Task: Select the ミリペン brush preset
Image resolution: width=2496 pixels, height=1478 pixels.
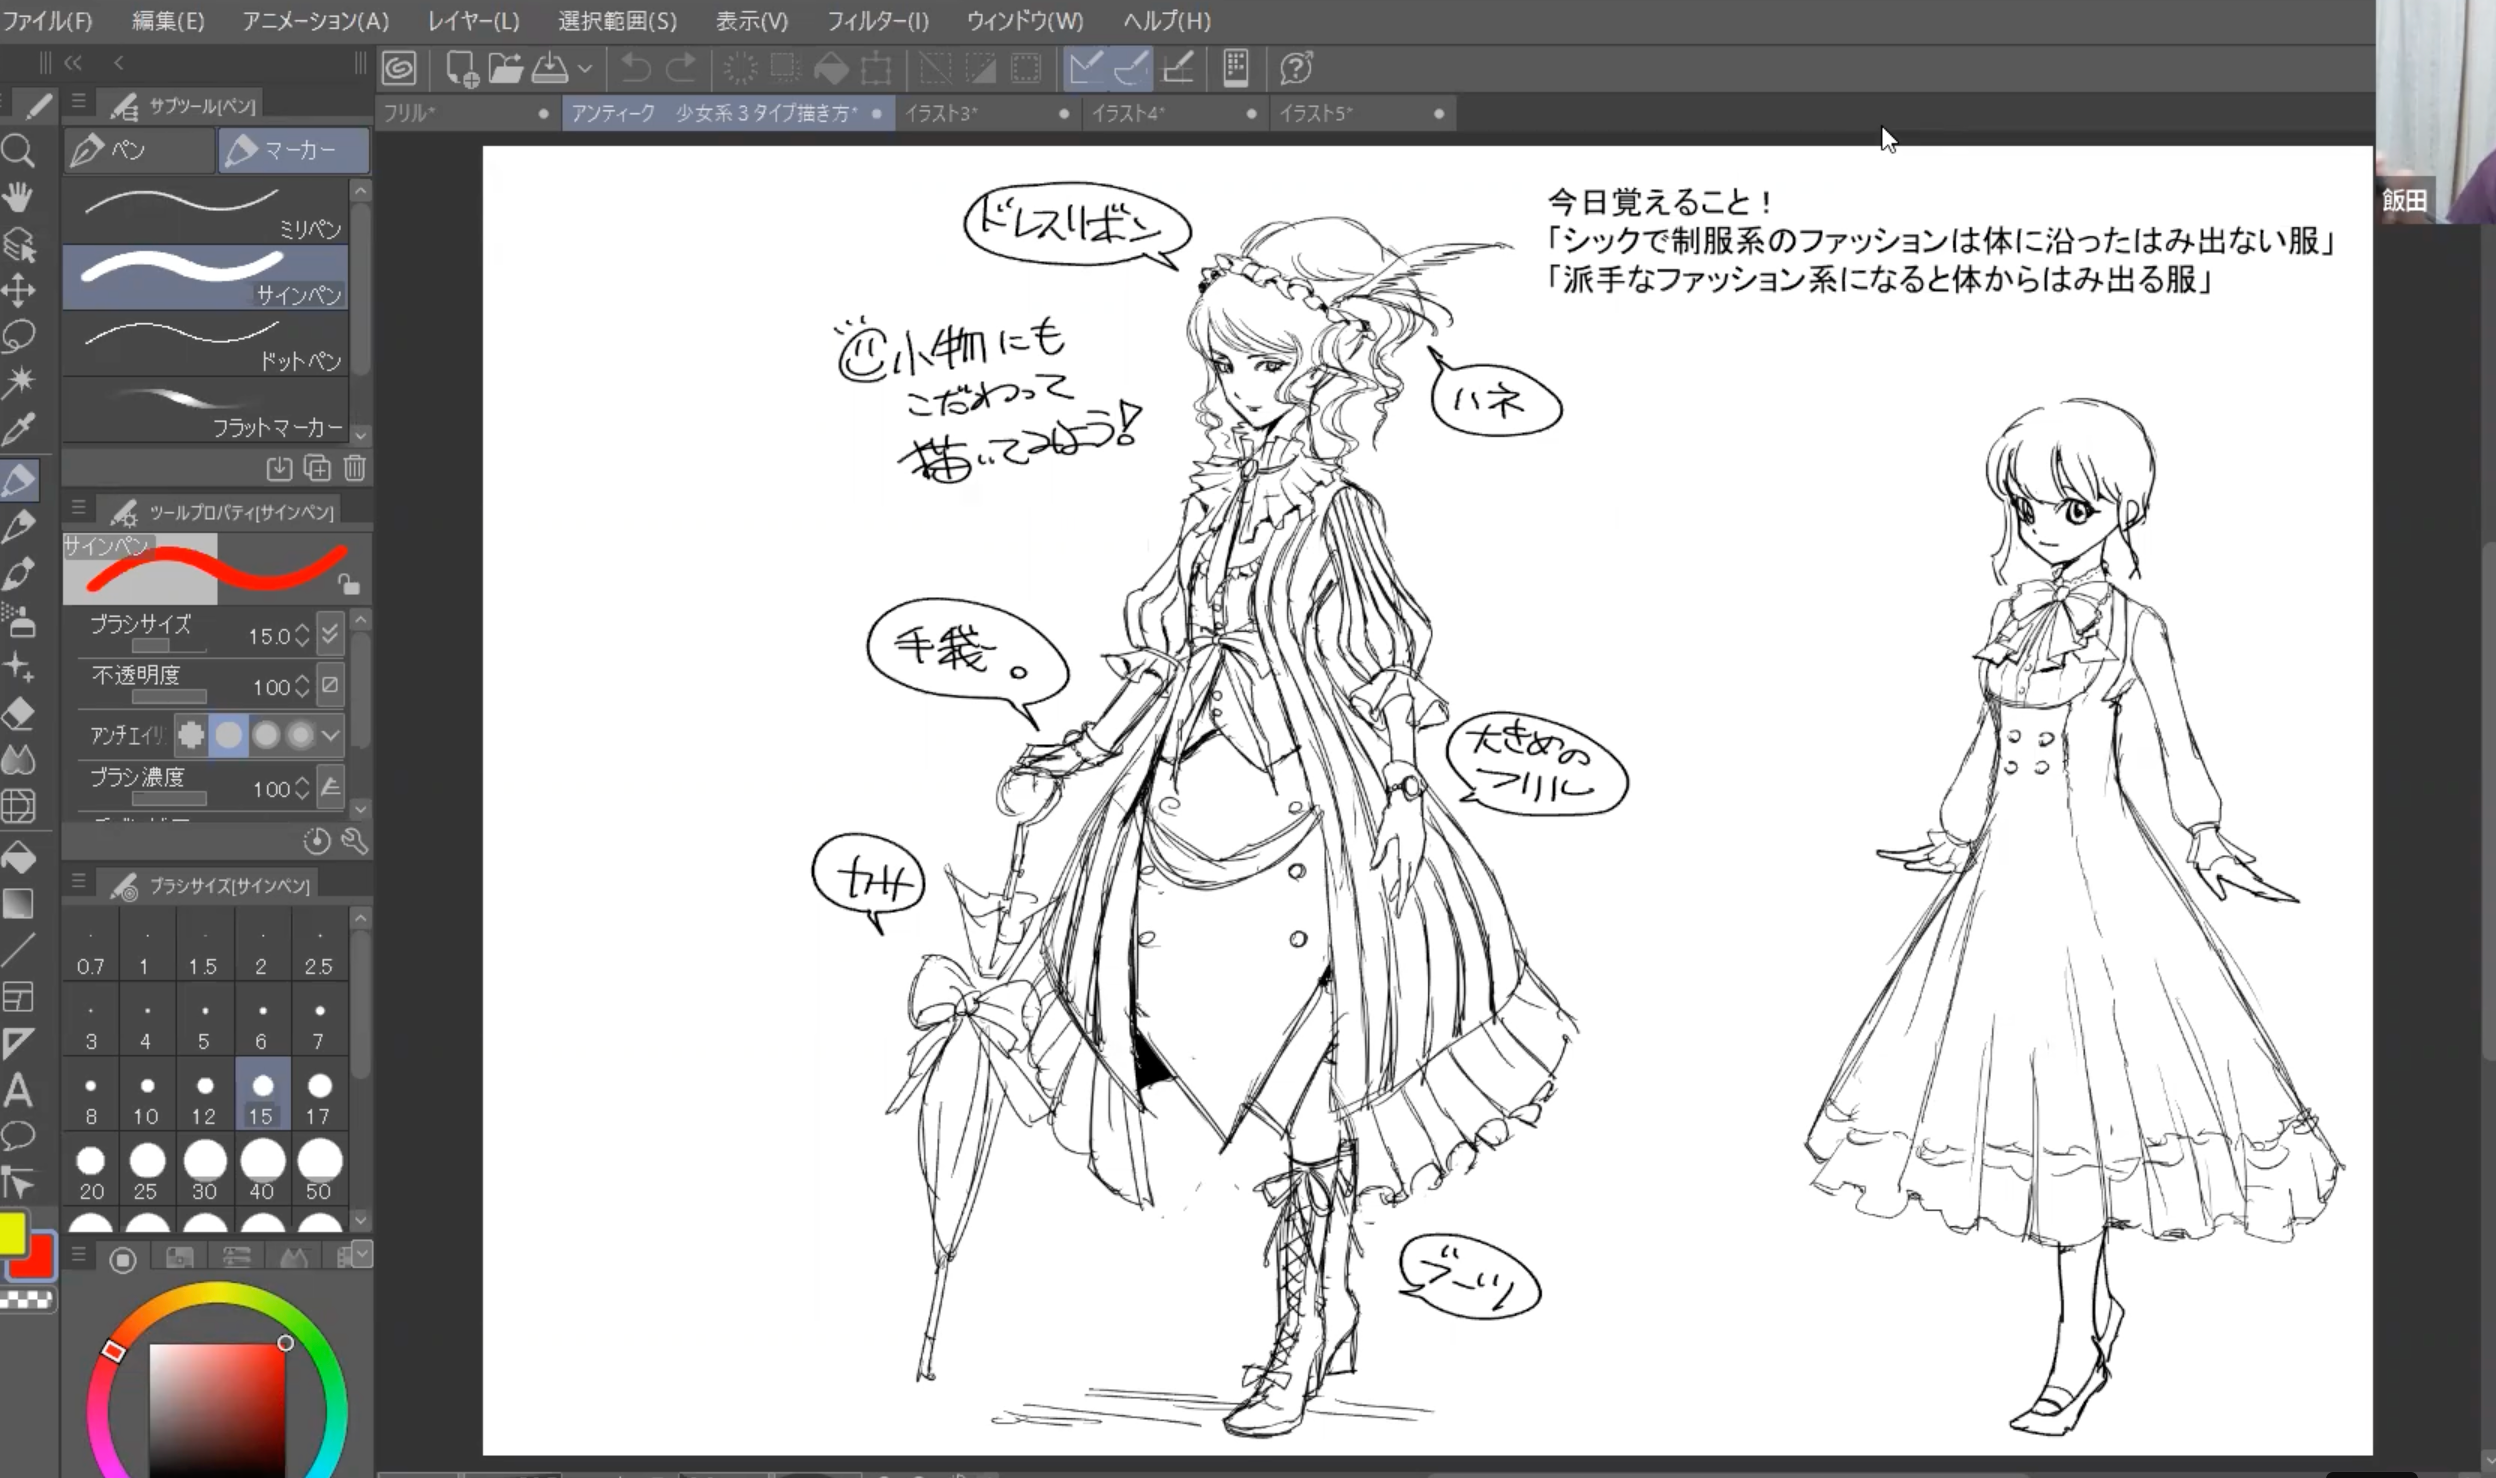Action: click(205, 211)
